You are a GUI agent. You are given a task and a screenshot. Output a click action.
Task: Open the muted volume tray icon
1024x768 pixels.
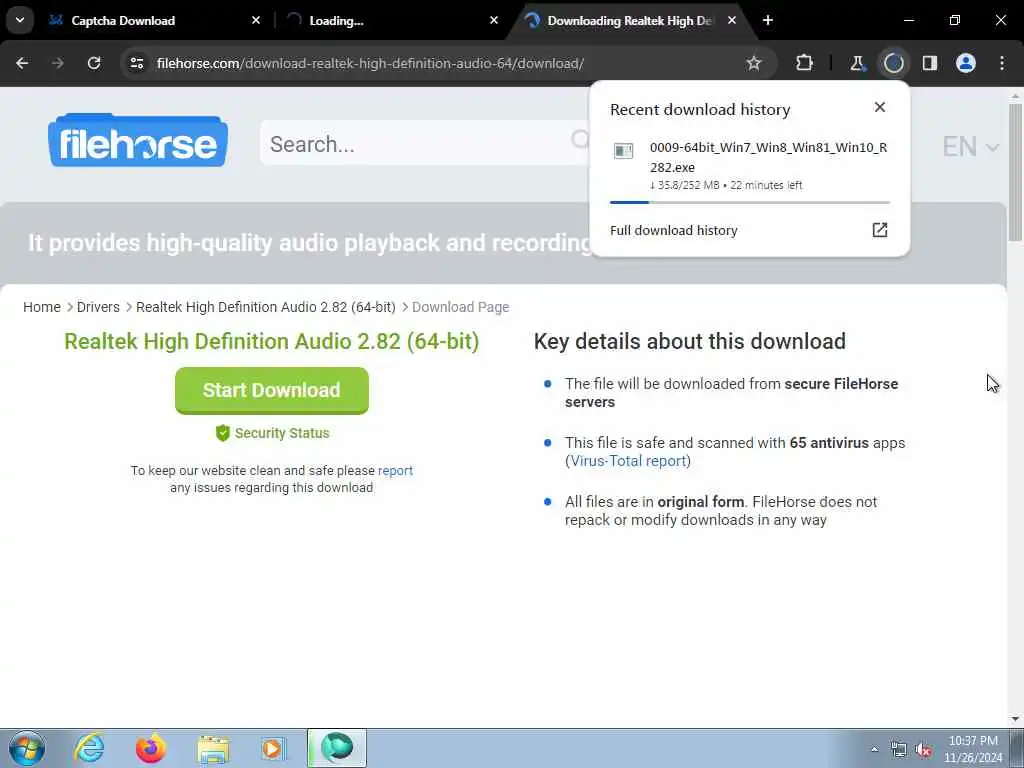pos(923,750)
